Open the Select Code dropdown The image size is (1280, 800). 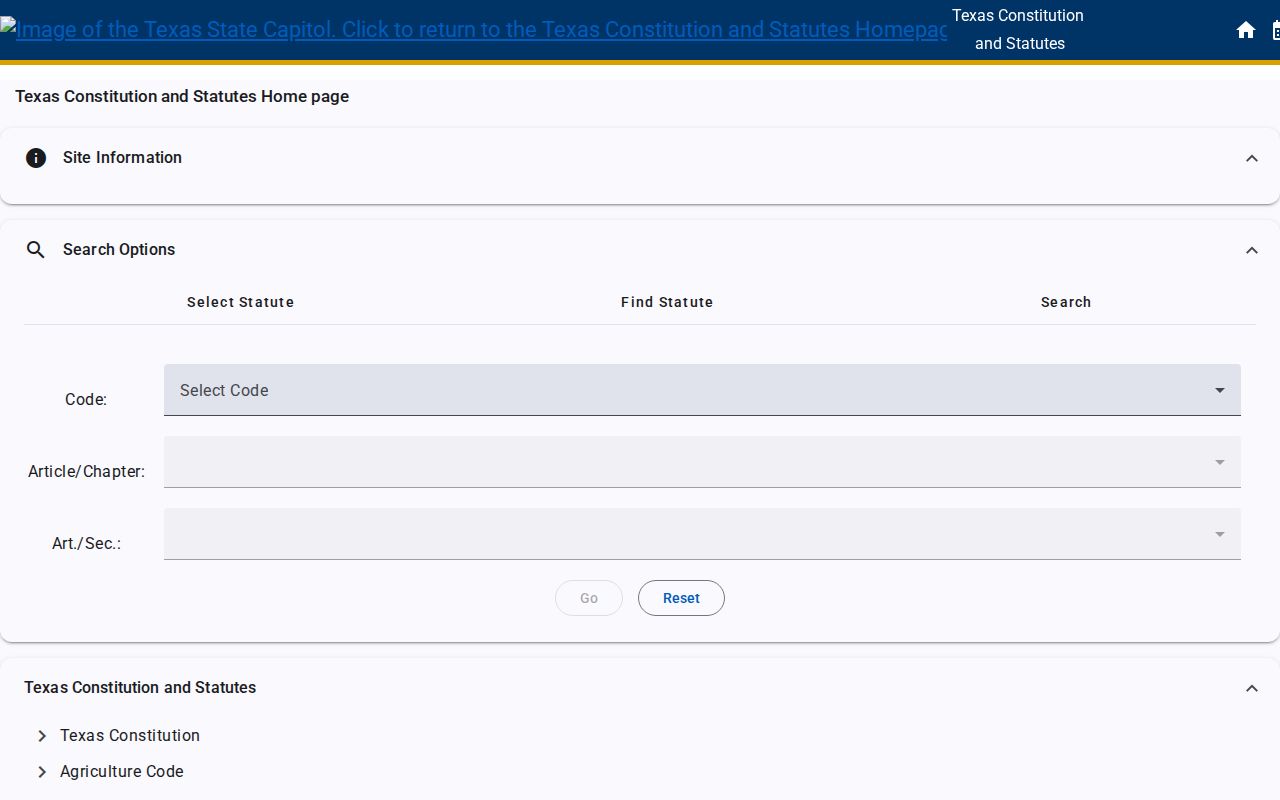click(x=702, y=390)
